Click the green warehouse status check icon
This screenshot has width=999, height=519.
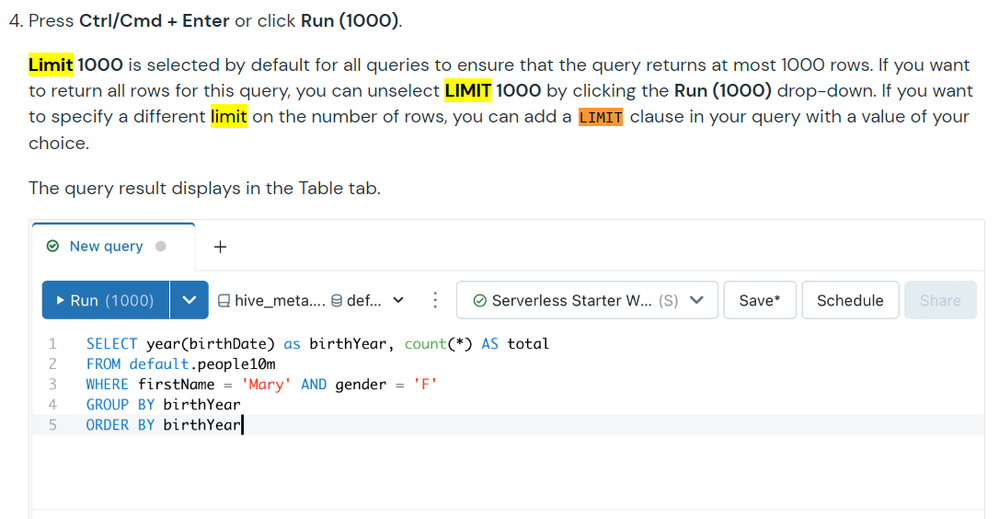tap(480, 300)
